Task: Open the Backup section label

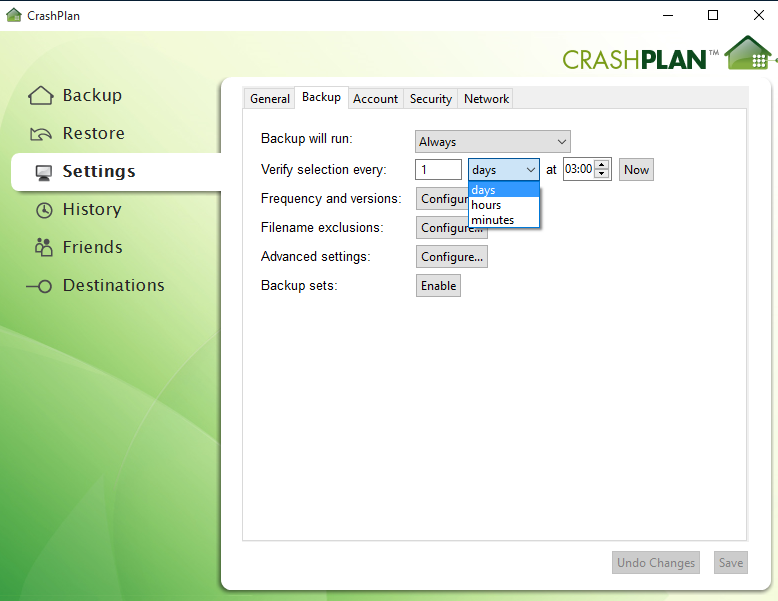Action: coord(92,95)
